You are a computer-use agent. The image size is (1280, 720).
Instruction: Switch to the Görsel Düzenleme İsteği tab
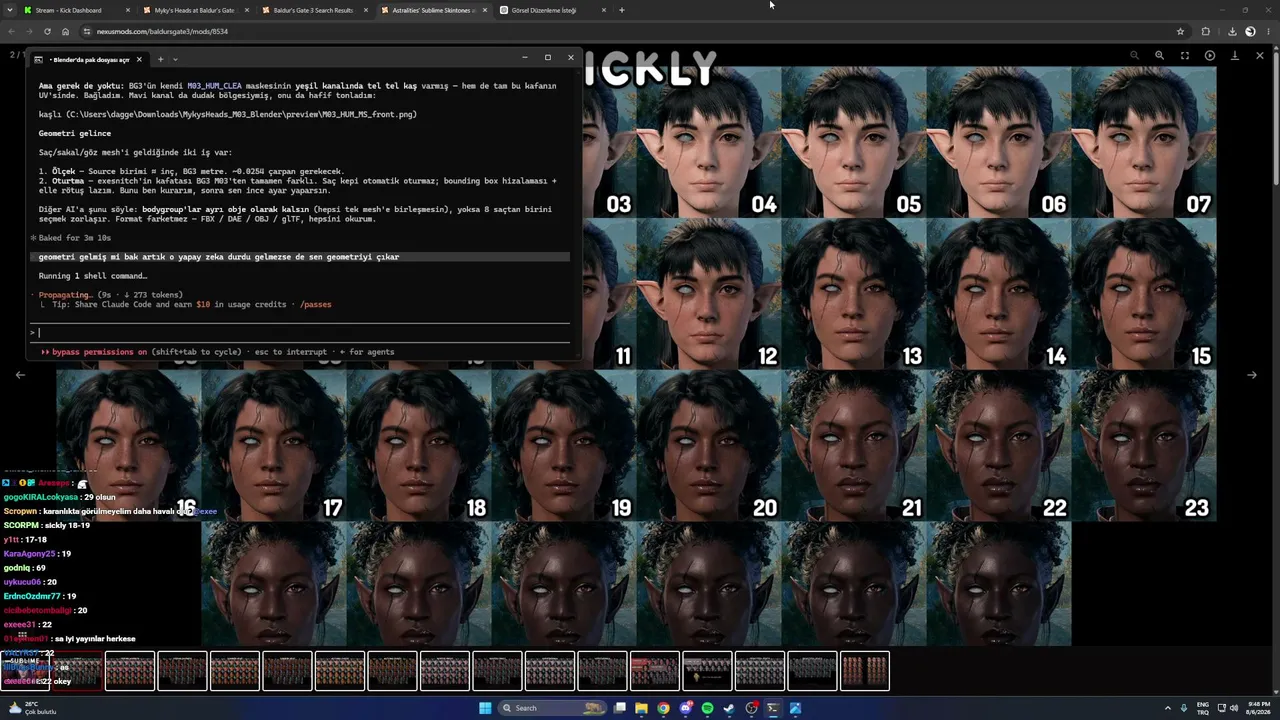point(553,10)
